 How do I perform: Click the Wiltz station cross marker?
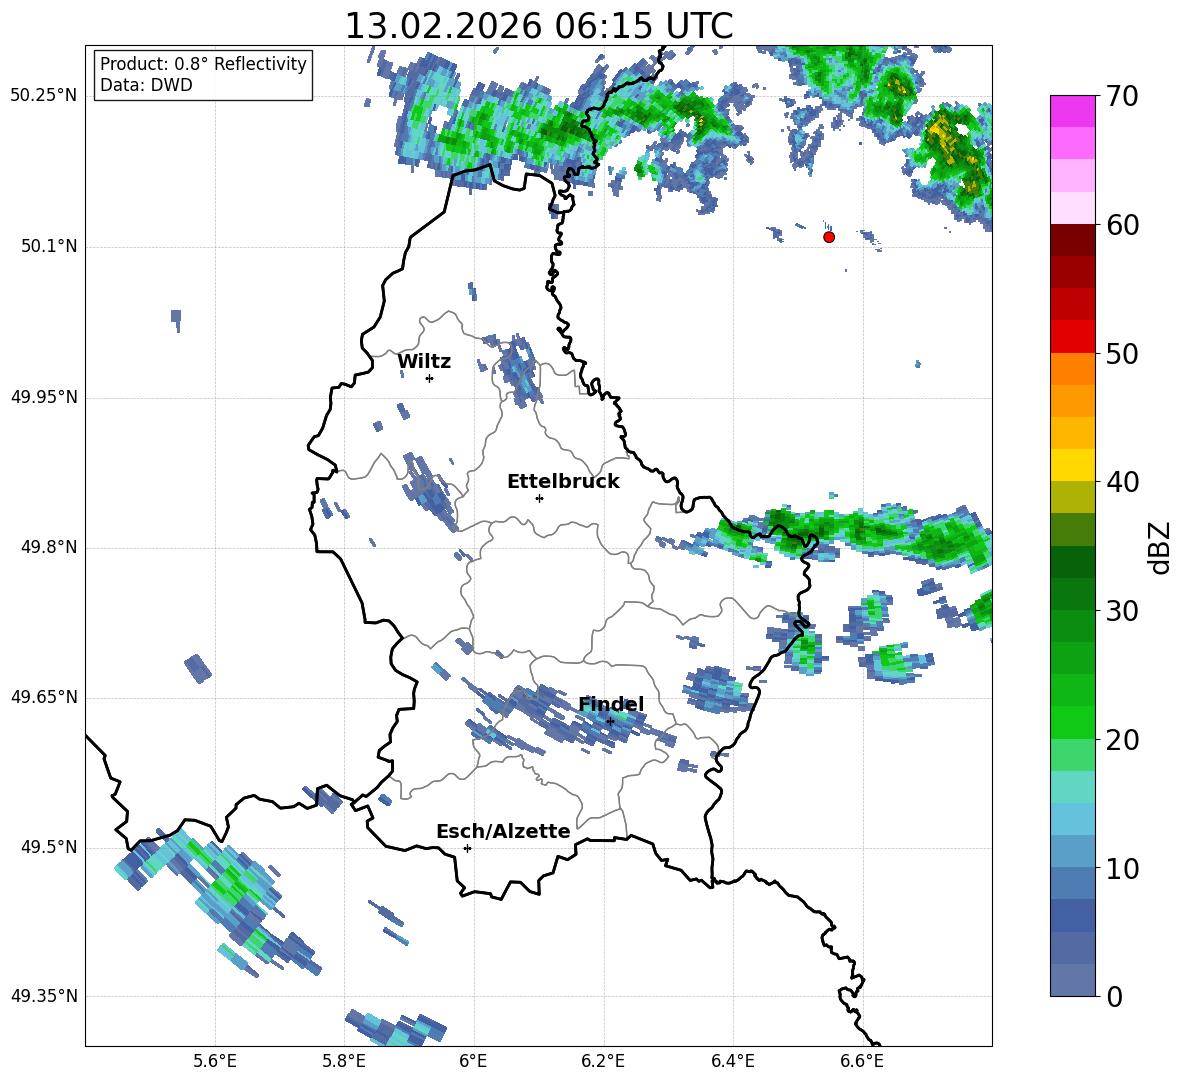point(430,378)
